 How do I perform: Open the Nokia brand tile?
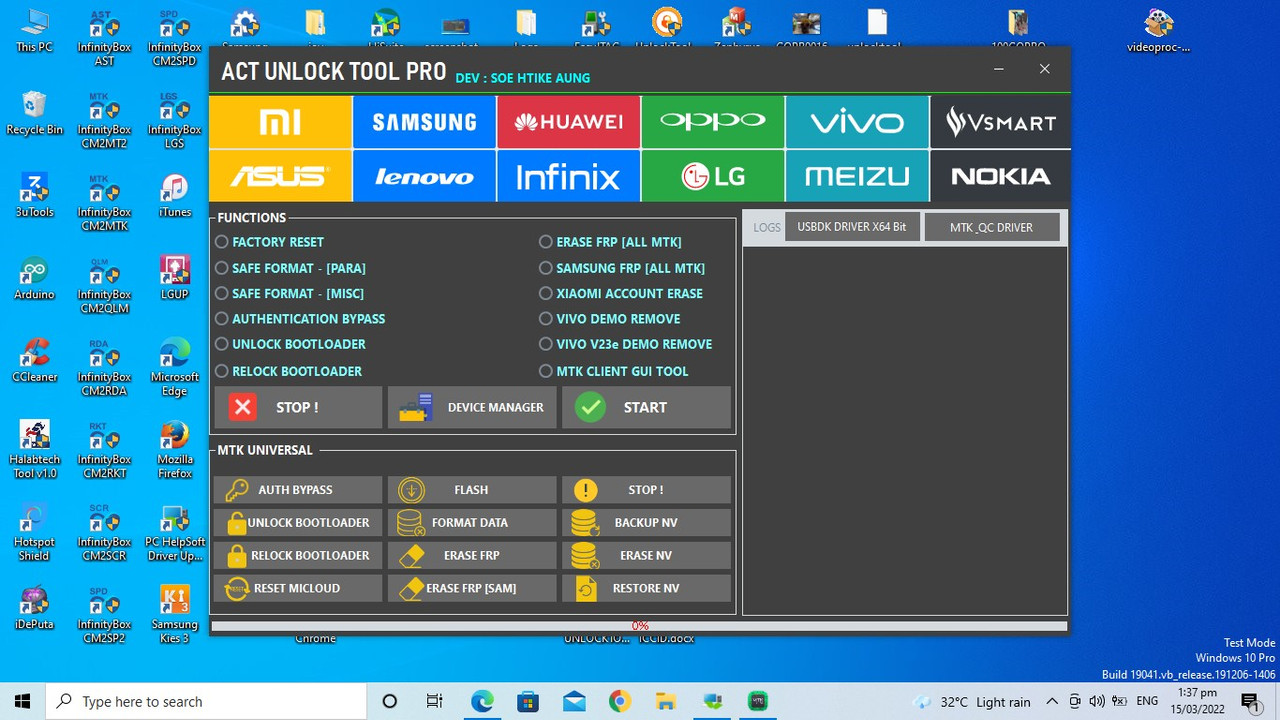[x=1000, y=176]
